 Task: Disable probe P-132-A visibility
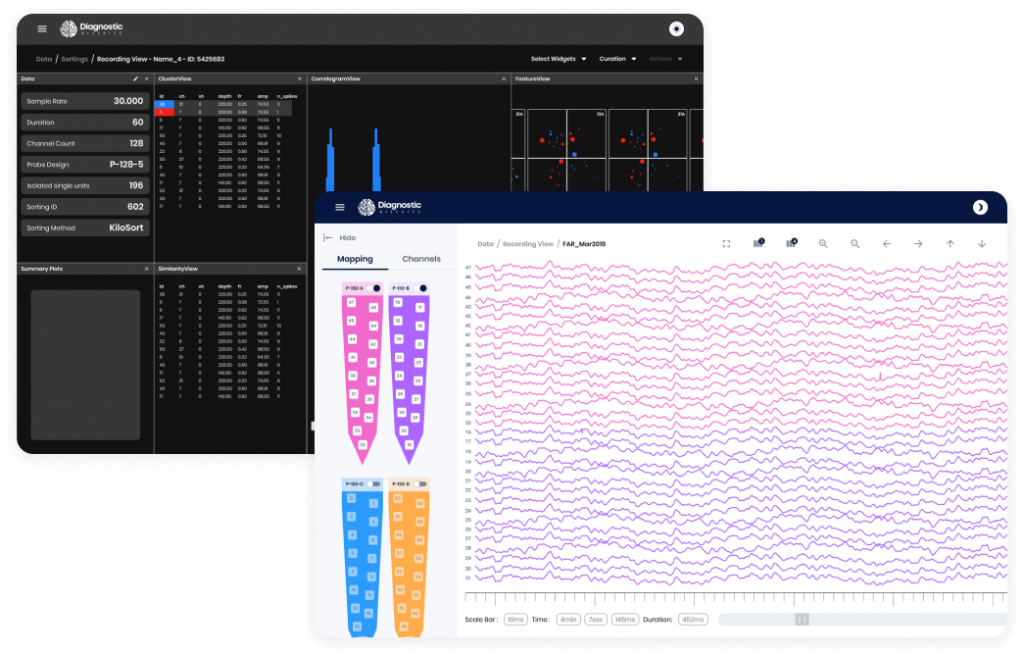coord(375,288)
